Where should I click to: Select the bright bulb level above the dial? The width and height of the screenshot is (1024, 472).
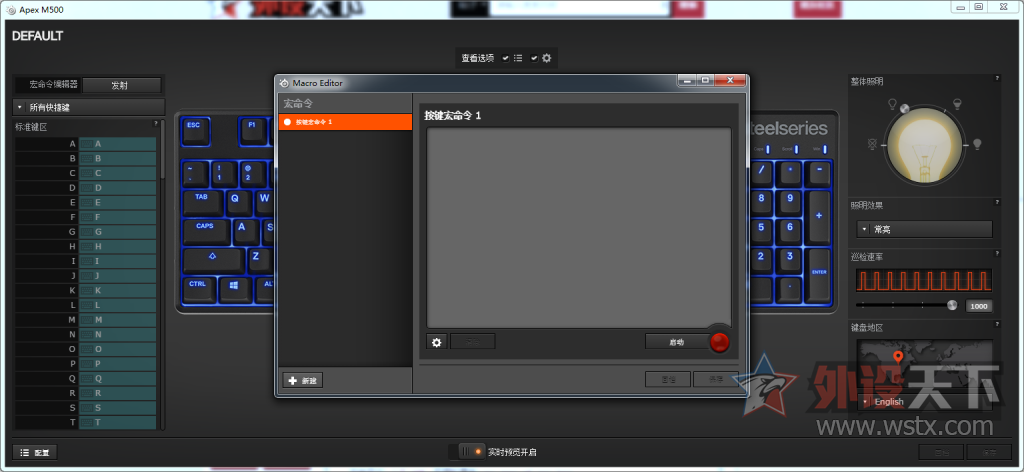[x=957, y=103]
